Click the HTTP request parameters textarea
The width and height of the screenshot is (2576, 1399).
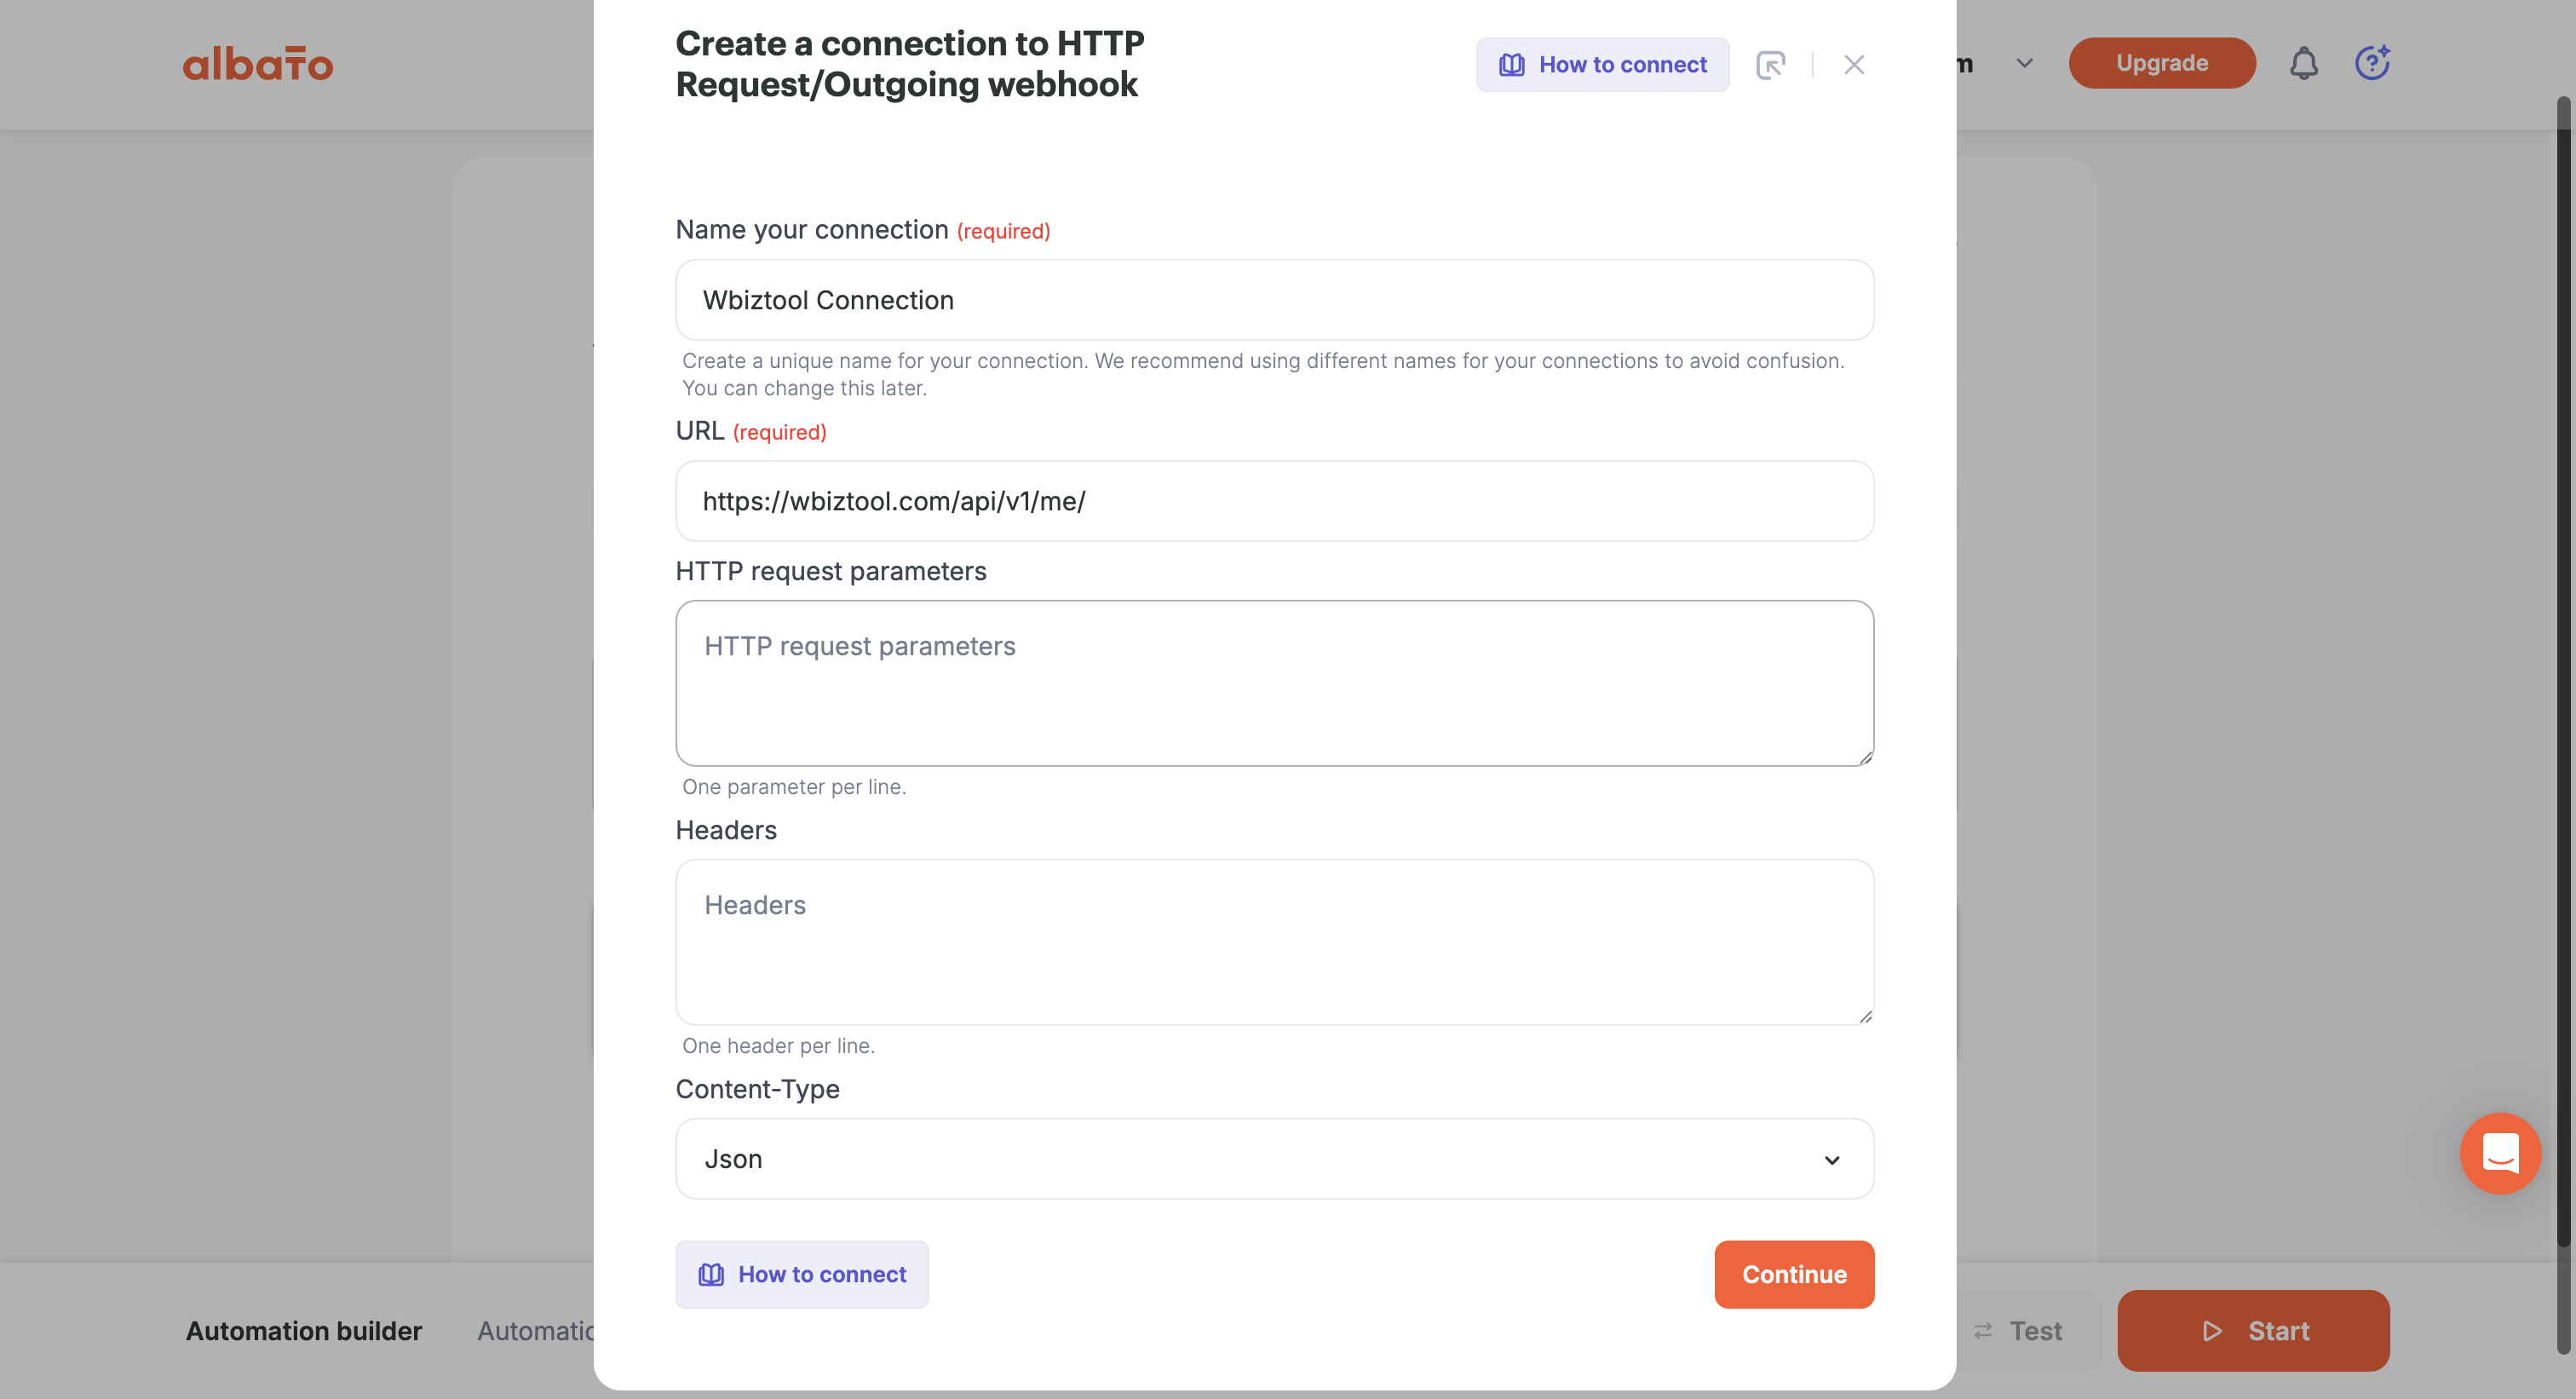[1274, 683]
